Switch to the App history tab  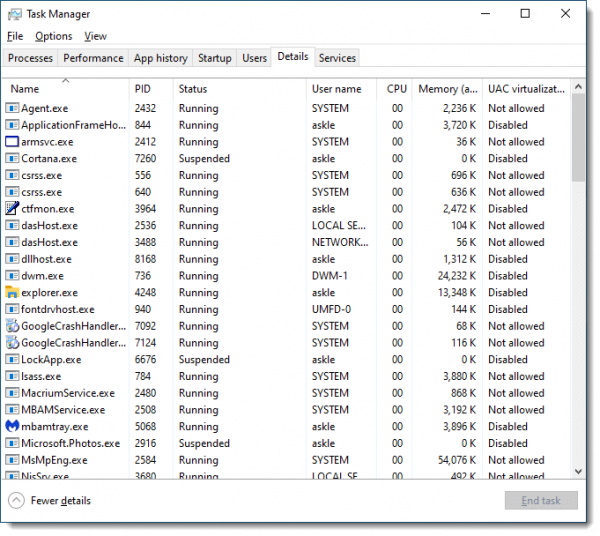click(161, 58)
